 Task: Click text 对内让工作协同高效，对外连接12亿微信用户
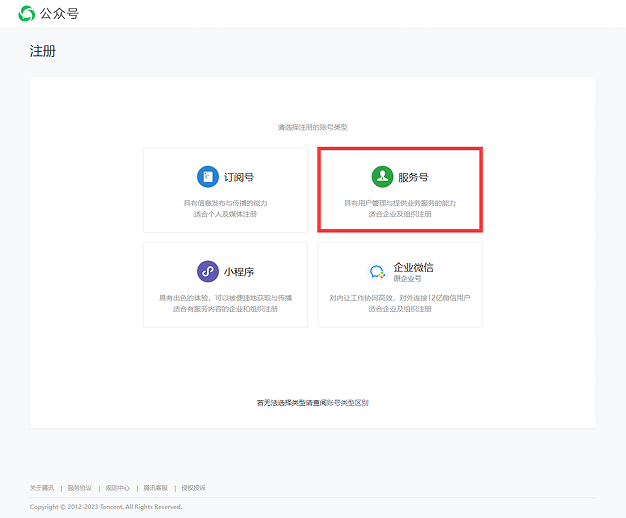[x=400, y=298]
